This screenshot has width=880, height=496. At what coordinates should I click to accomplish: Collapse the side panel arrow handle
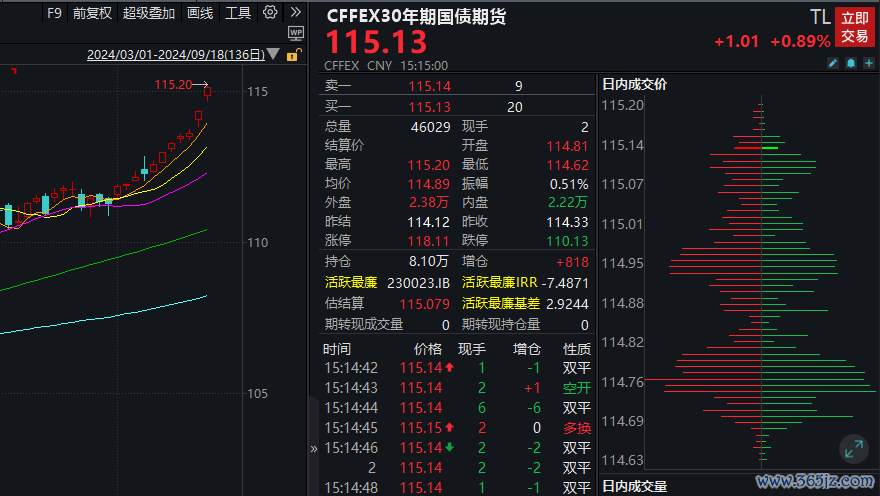coord(314,448)
